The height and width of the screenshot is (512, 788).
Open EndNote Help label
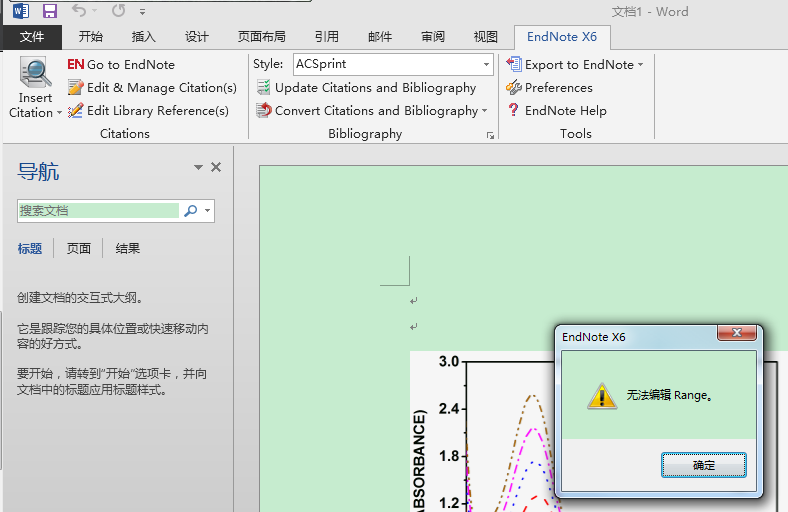[x=566, y=111]
